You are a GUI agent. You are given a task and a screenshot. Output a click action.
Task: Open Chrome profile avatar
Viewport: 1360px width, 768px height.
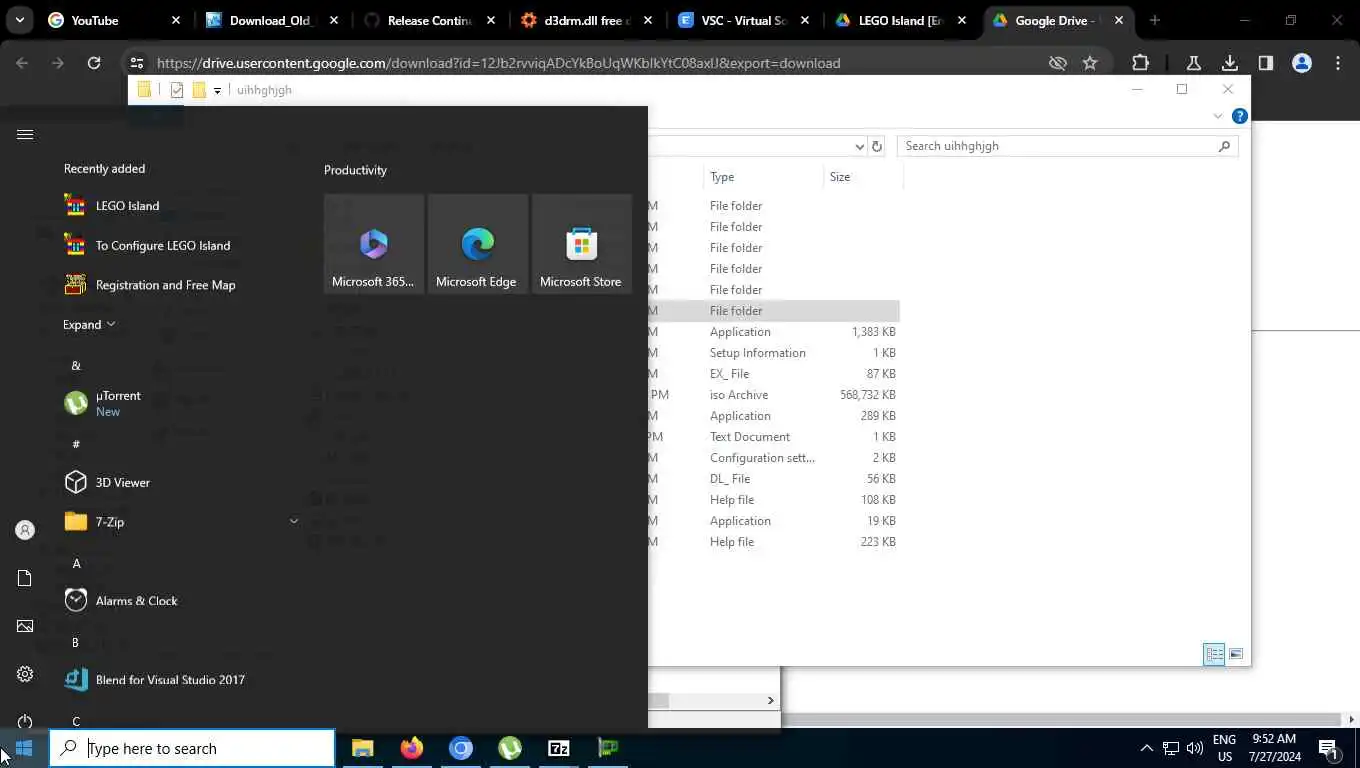1302,63
